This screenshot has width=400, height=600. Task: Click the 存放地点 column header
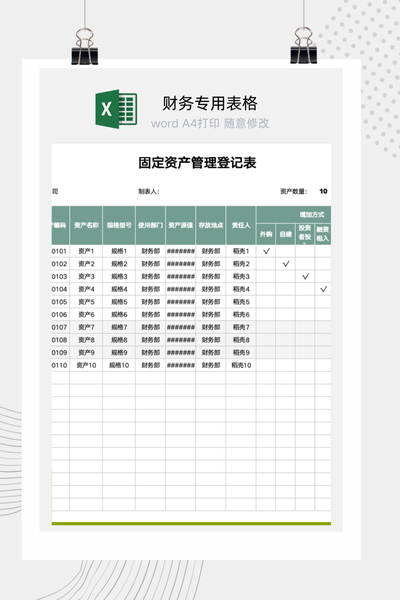tap(211, 225)
